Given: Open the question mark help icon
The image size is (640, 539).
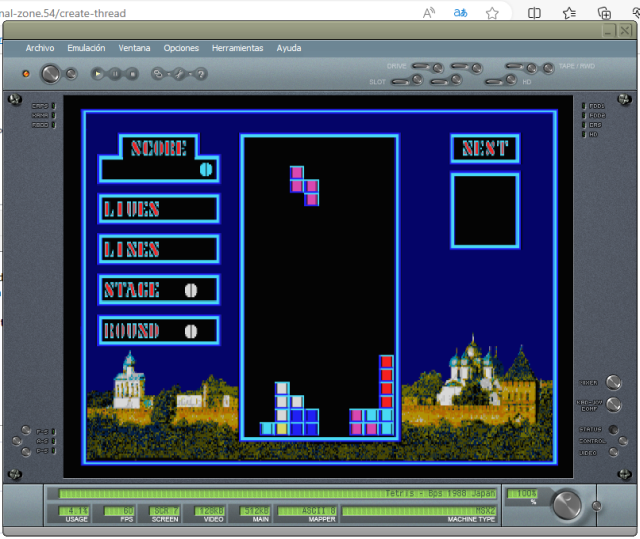Looking at the screenshot, I should 200,74.
